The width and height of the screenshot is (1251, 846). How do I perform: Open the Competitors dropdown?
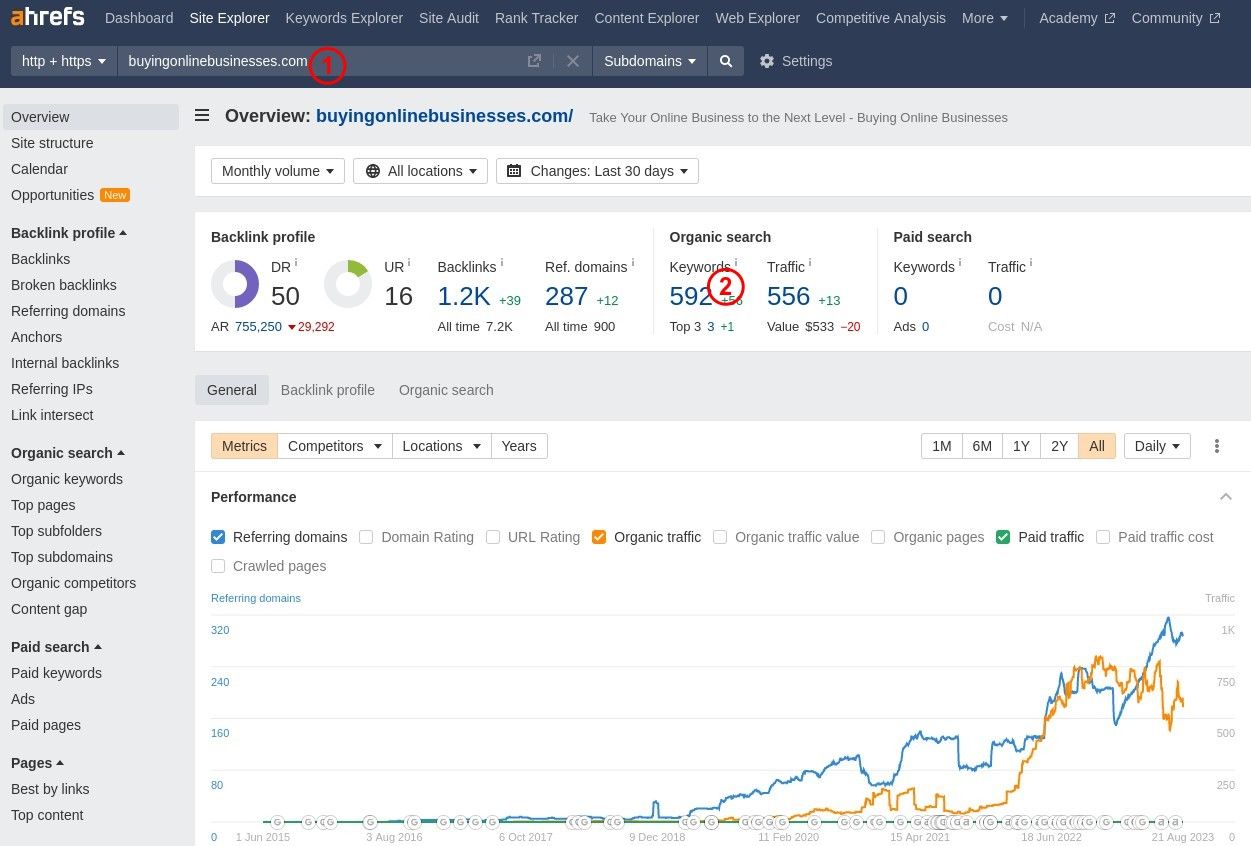[335, 446]
